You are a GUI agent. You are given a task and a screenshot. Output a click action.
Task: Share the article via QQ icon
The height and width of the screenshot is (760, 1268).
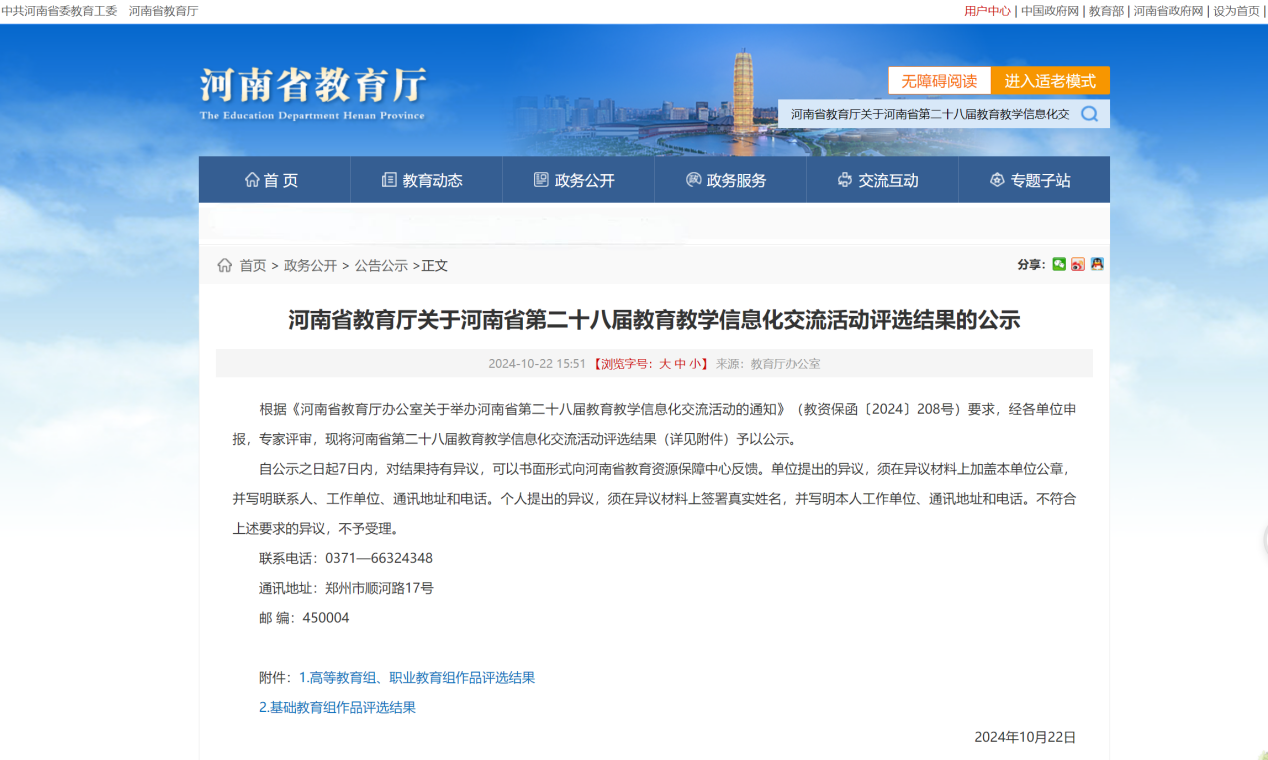coord(1097,264)
